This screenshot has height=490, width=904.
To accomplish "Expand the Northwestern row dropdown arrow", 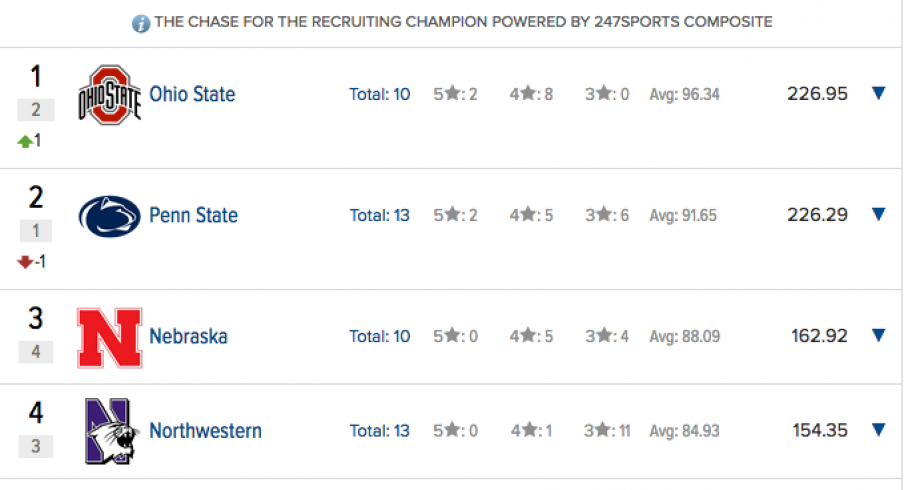I will (x=879, y=429).
